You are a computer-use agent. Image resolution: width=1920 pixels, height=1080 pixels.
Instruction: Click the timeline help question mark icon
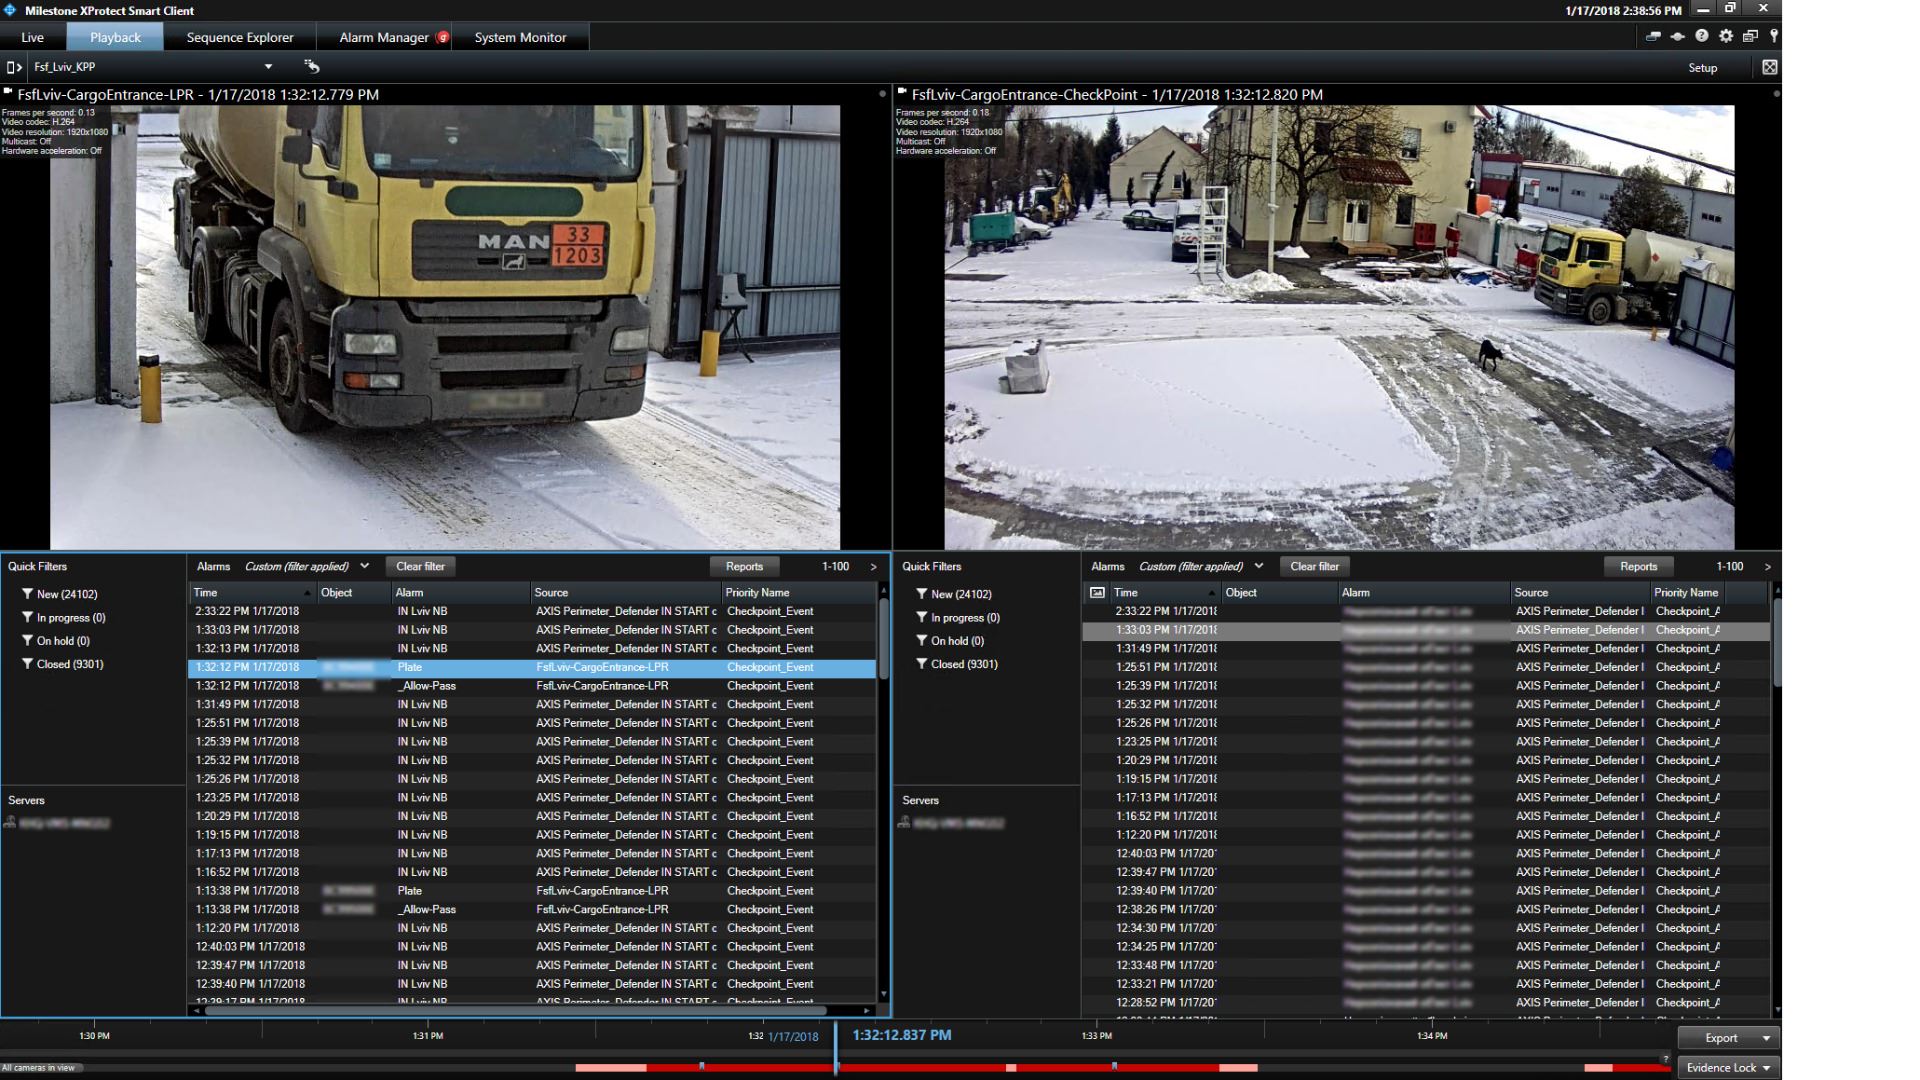(x=1665, y=1058)
